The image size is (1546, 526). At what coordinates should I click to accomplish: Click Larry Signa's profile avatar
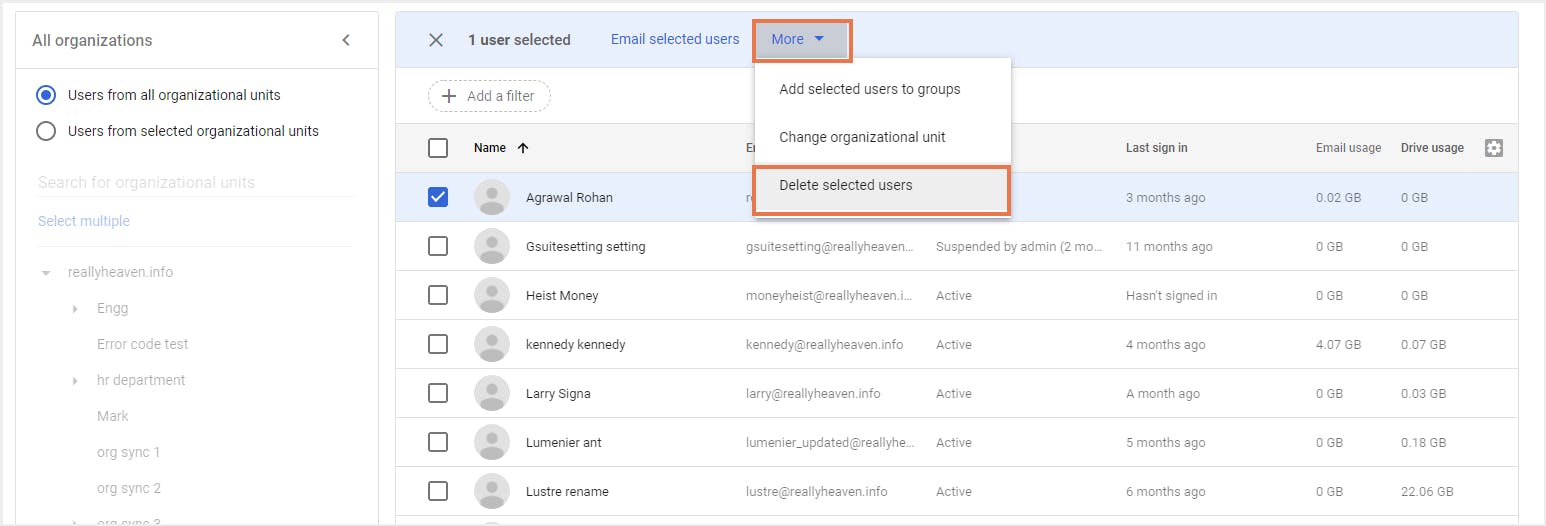point(491,393)
